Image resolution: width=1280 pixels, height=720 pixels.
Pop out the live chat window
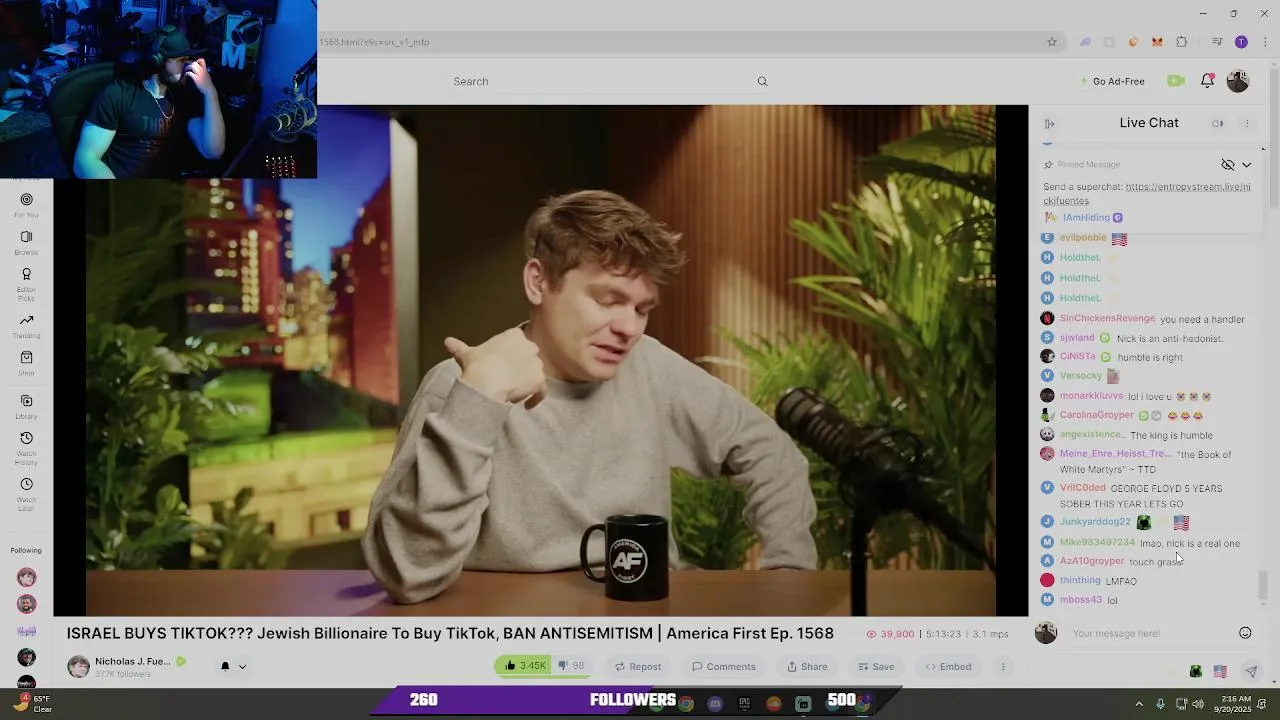pos(1217,123)
